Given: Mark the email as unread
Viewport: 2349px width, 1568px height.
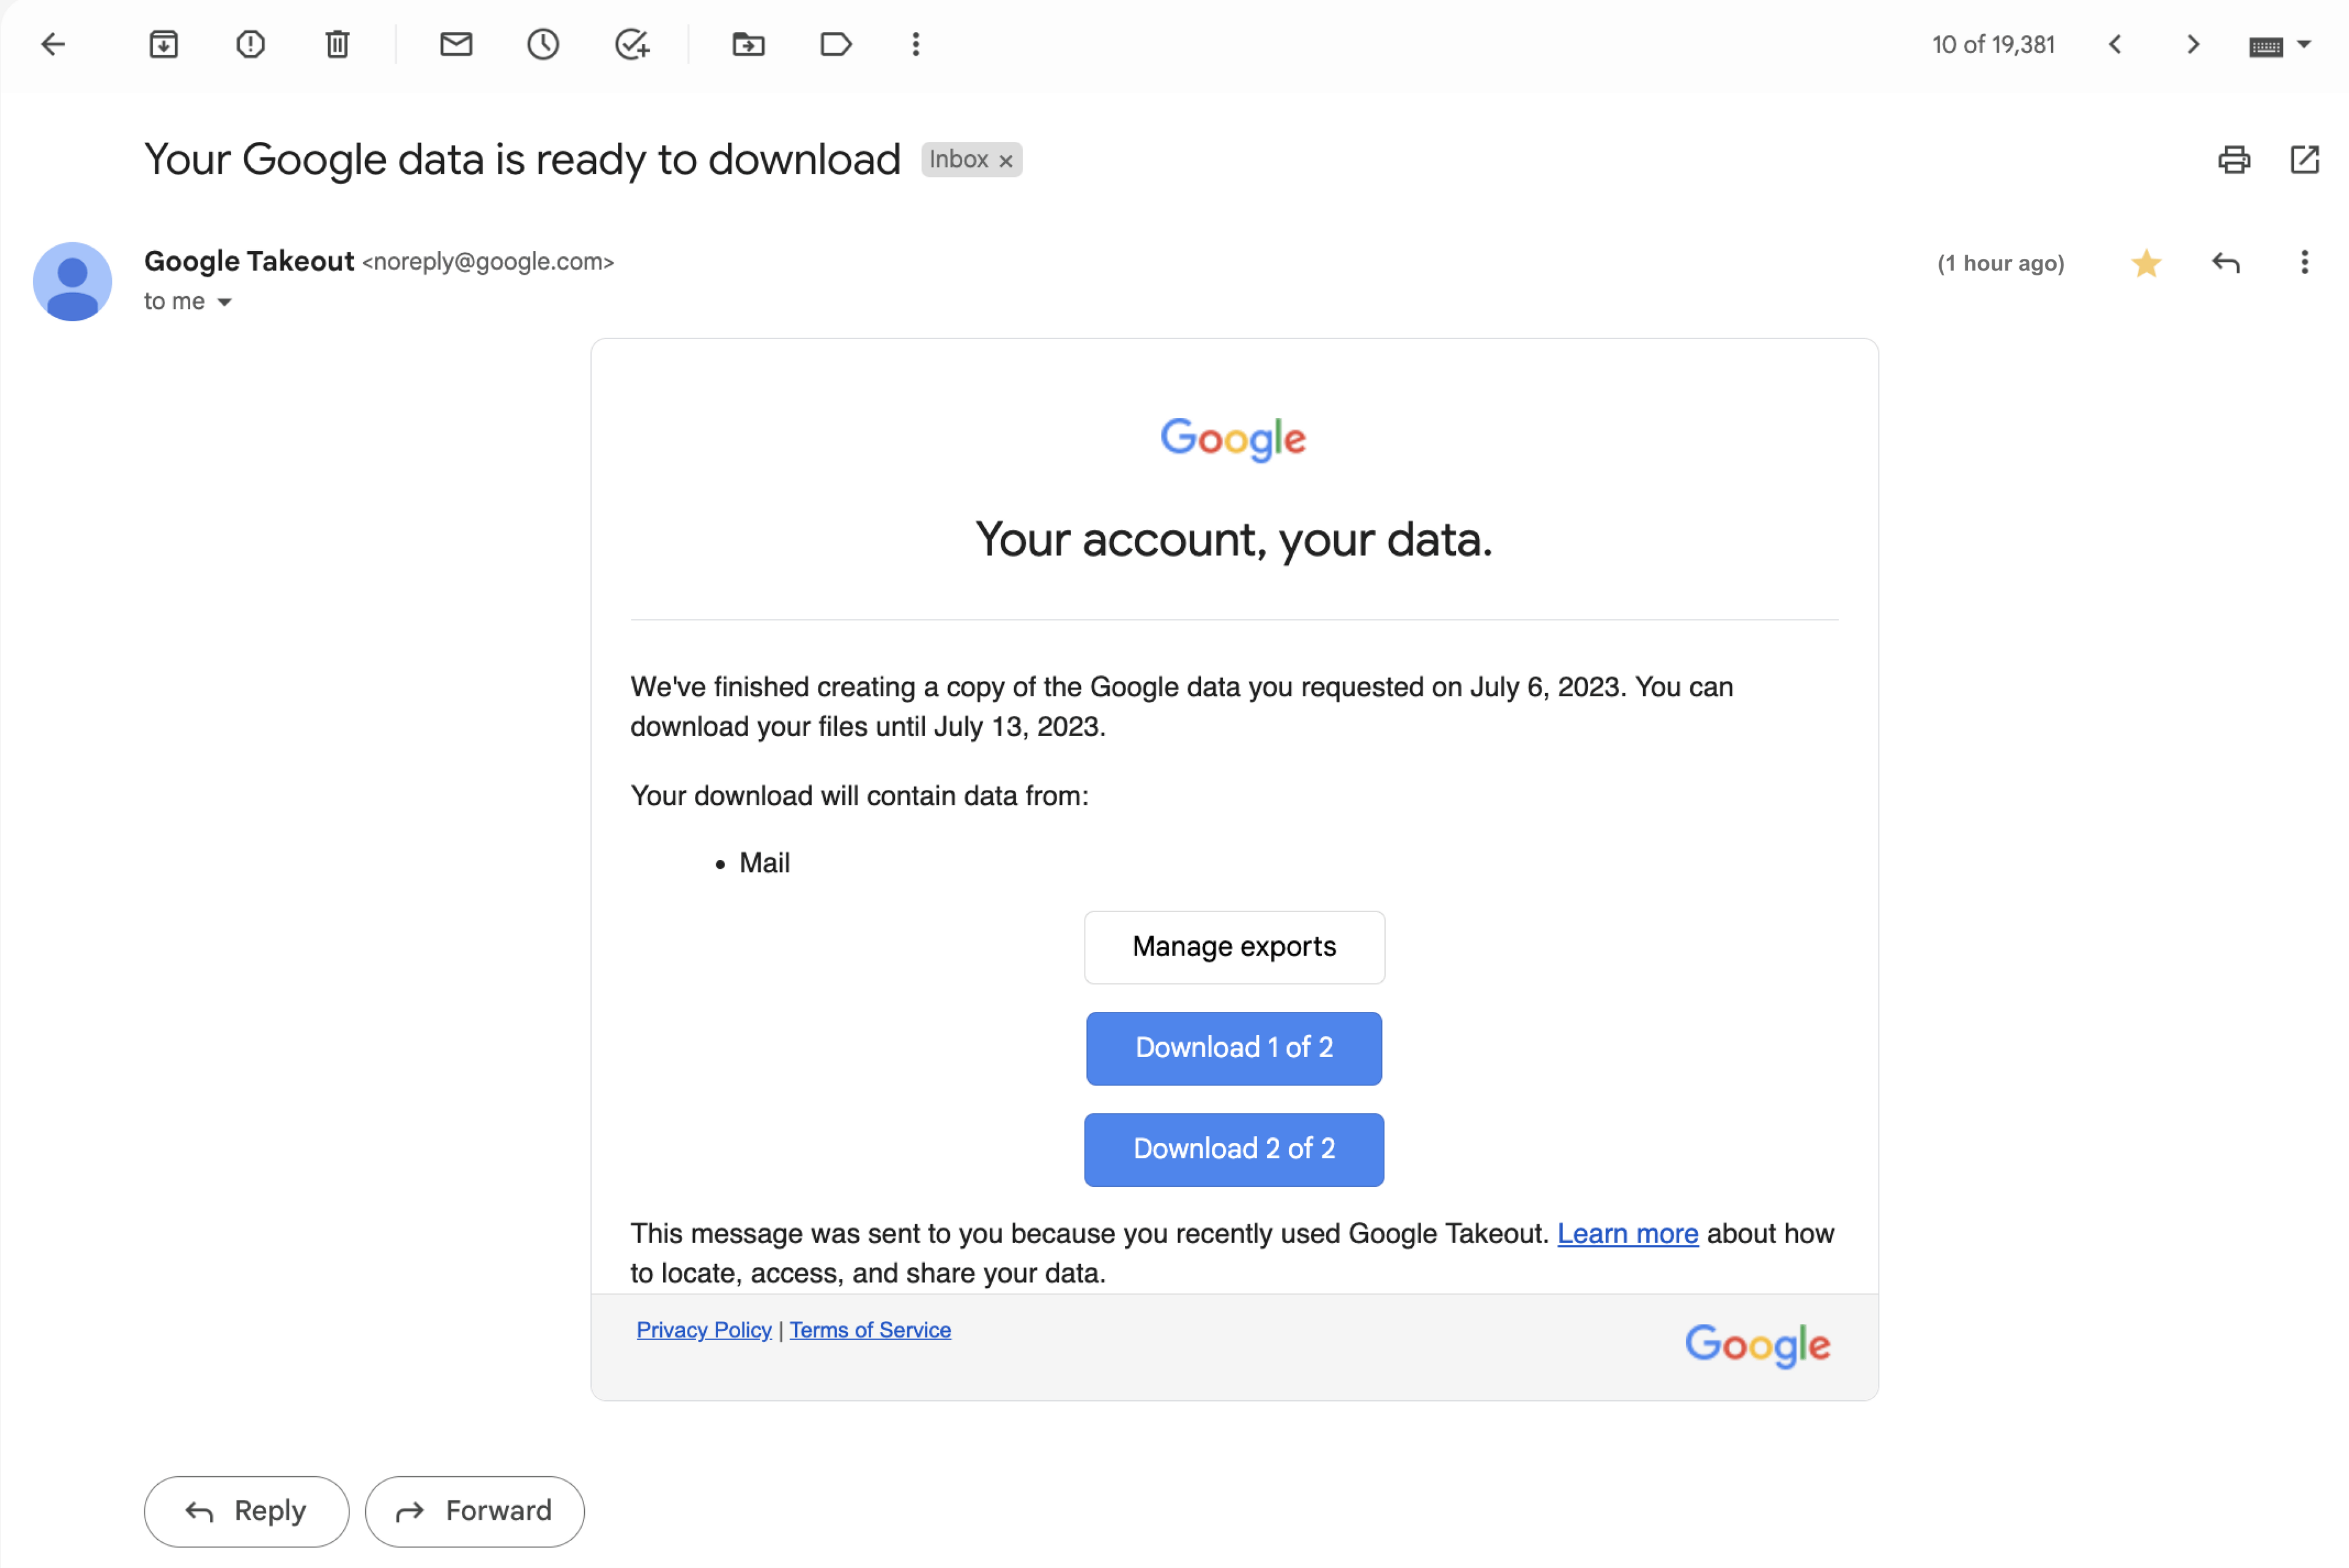Looking at the screenshot, I should 456,44.
